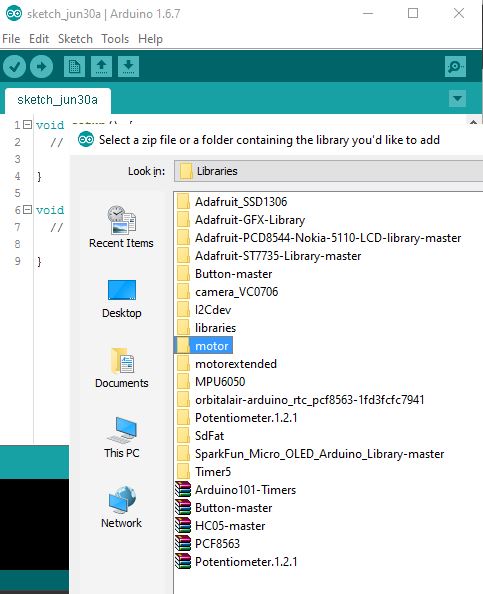Select the camera_VC0706 folder

227,292
